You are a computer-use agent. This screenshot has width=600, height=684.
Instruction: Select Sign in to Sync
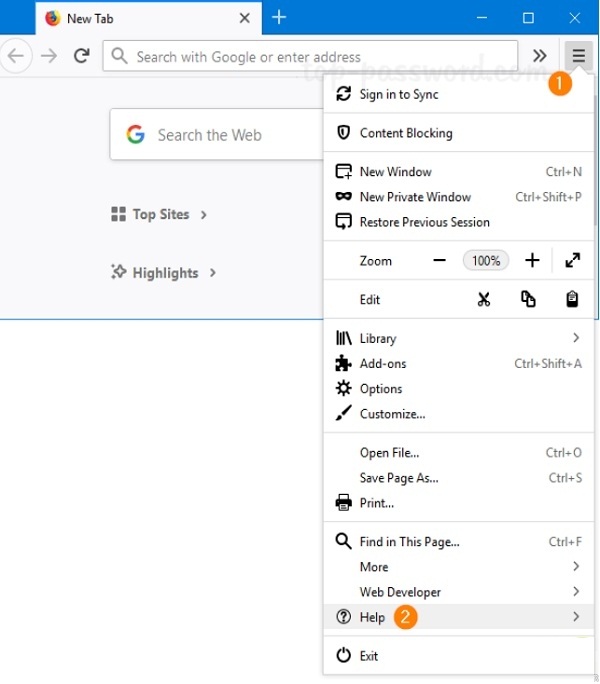point(399,94)
